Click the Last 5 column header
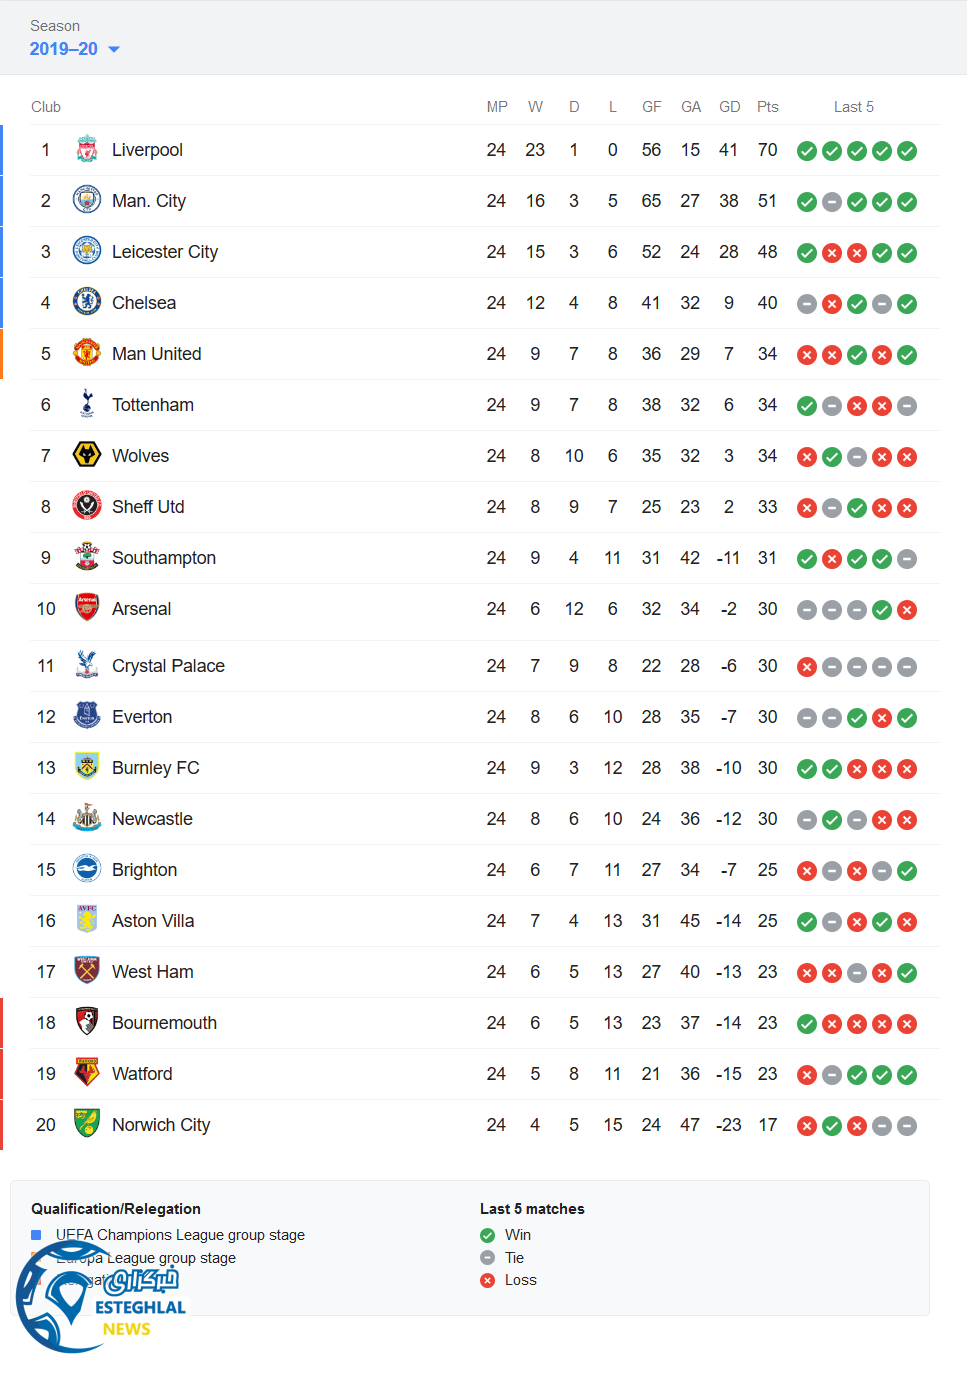967x1381 pixels. [853, 107]
